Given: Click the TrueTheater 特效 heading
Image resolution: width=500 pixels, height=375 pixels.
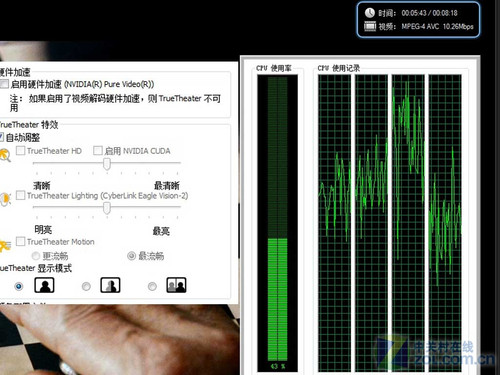Looking at the screenshot, I should point(29,125).
